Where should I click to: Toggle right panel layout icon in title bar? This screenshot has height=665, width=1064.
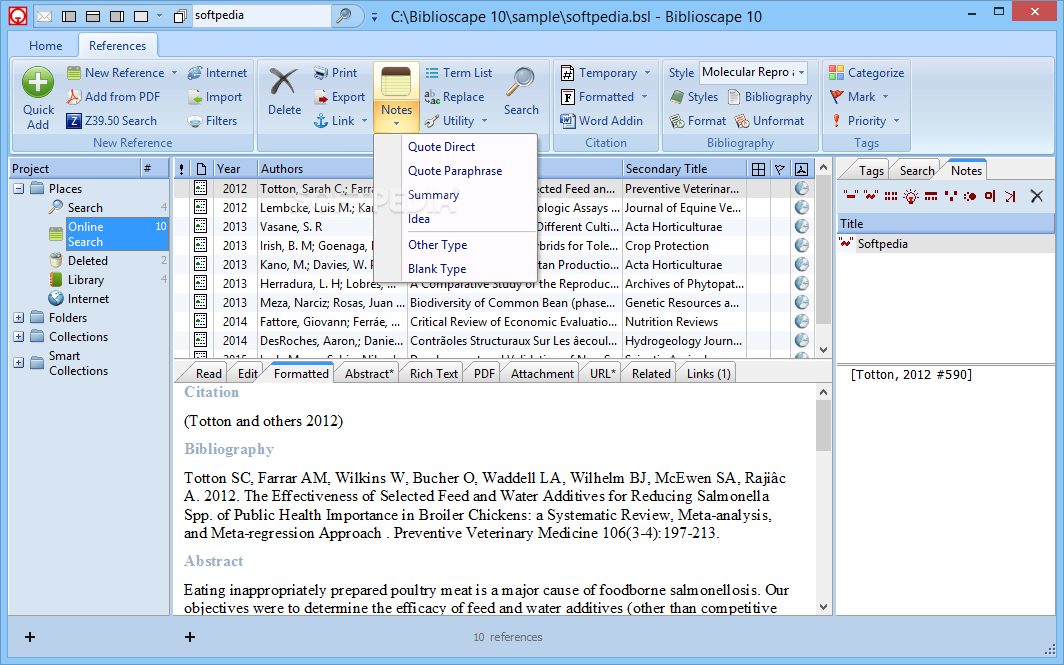click(x=117, y=16)
